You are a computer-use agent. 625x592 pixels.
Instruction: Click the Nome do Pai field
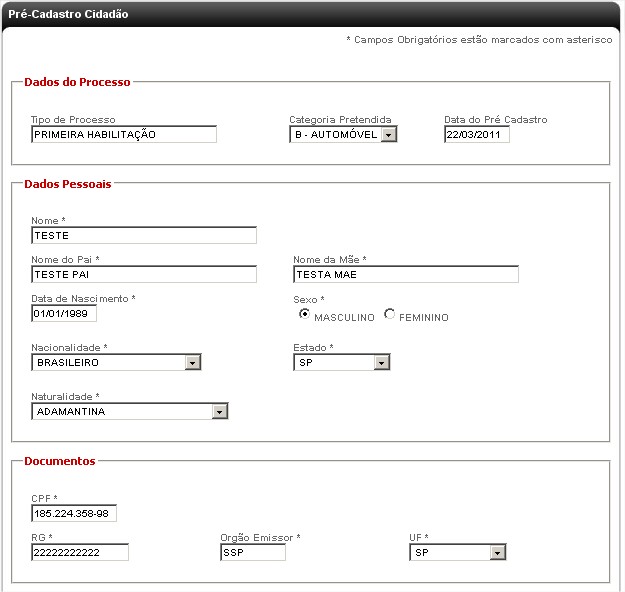coord(143,274)
